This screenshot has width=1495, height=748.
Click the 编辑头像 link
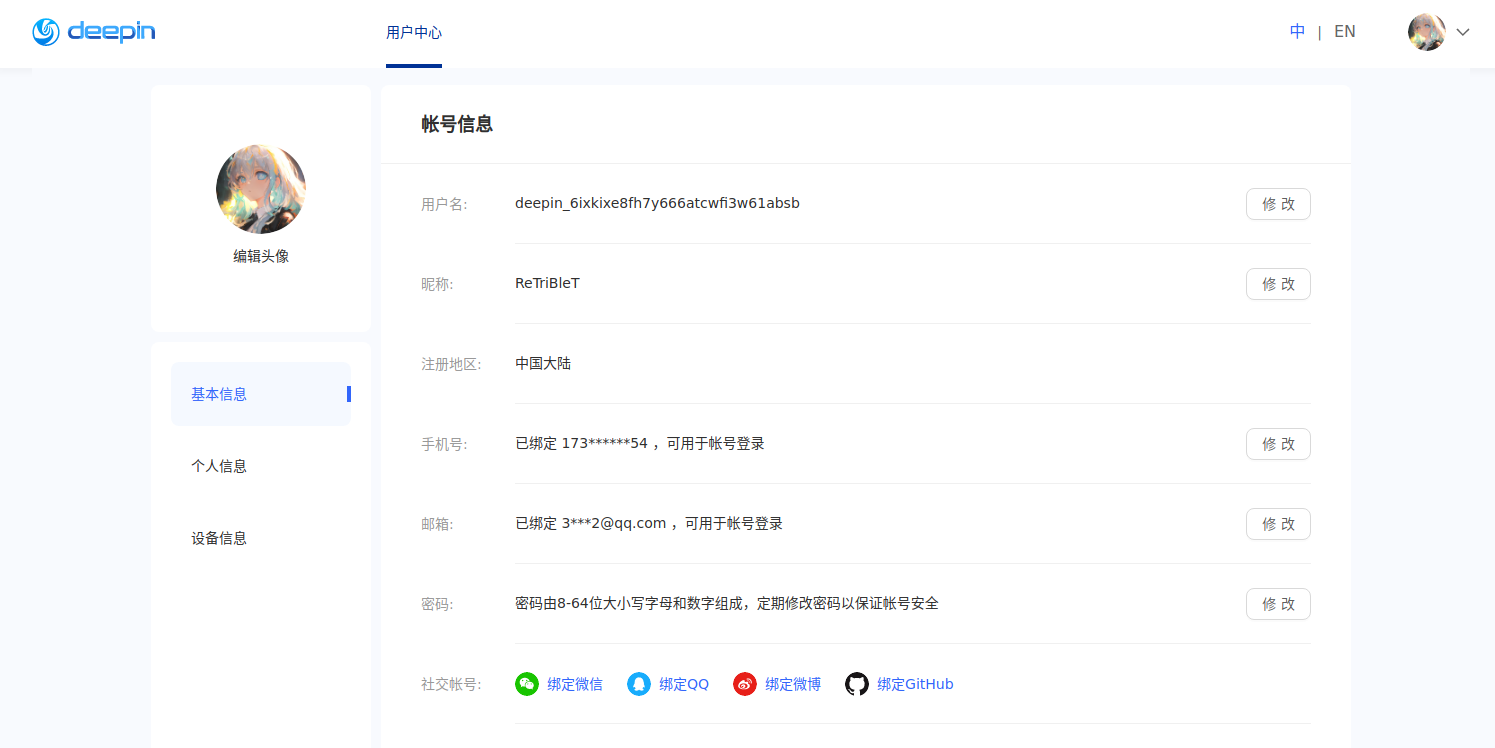[260, 255]
